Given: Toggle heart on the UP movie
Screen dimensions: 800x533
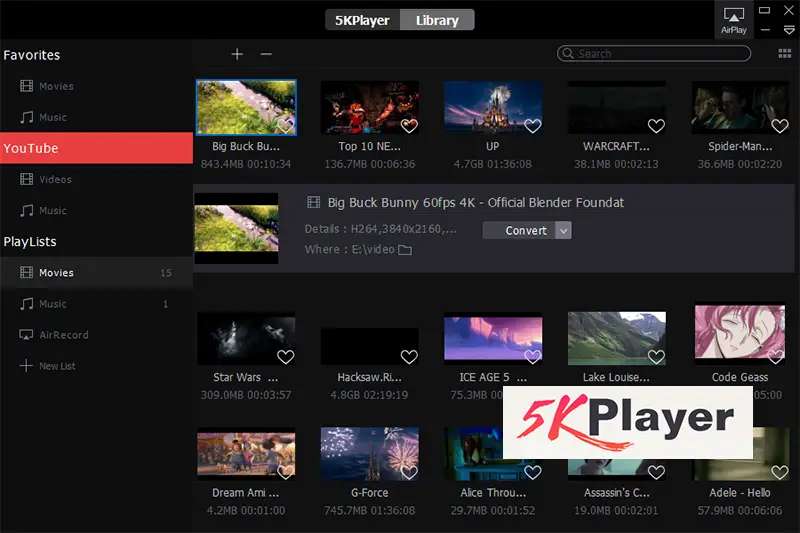Looking at the screenshot, I should [x=533, y=125].
